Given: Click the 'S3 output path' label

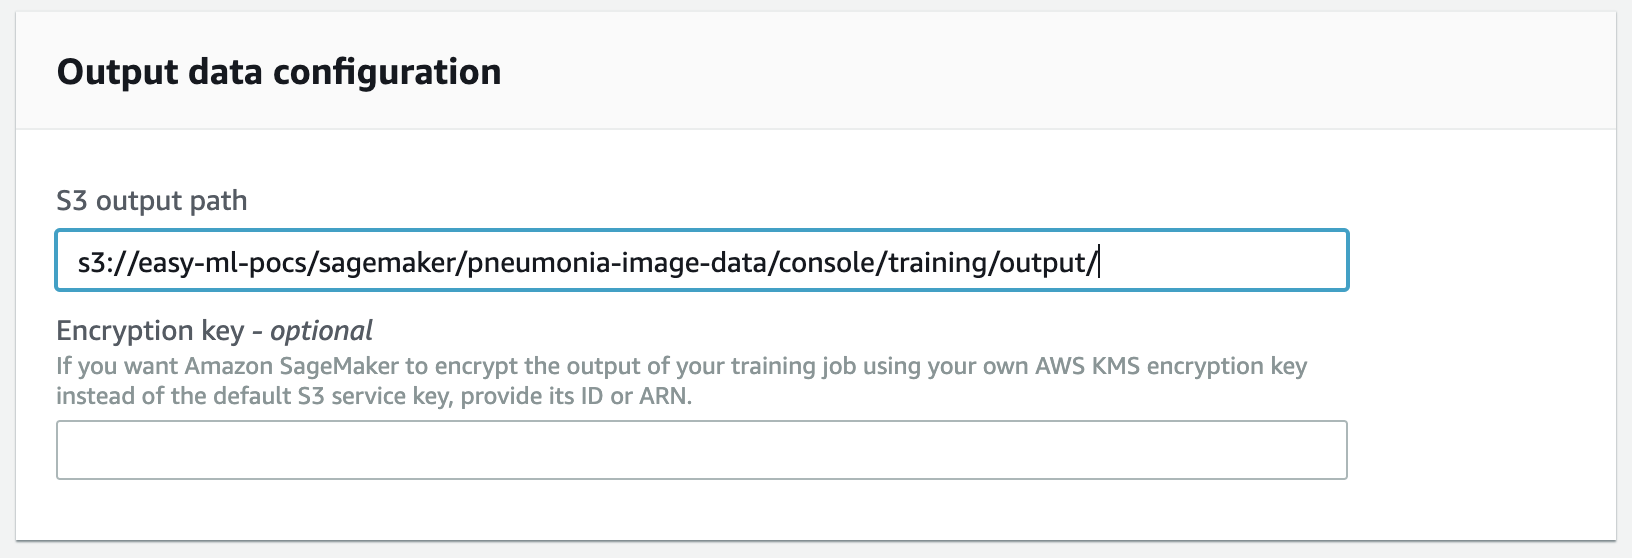Looking at the screenshot, I should pos(151,200).
